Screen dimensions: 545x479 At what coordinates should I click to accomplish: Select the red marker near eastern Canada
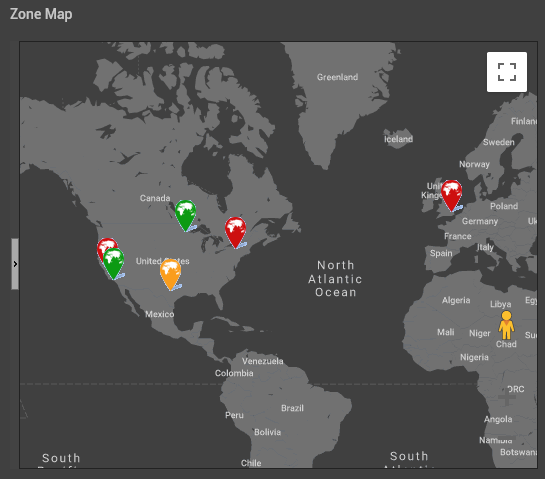click(236, 233)
